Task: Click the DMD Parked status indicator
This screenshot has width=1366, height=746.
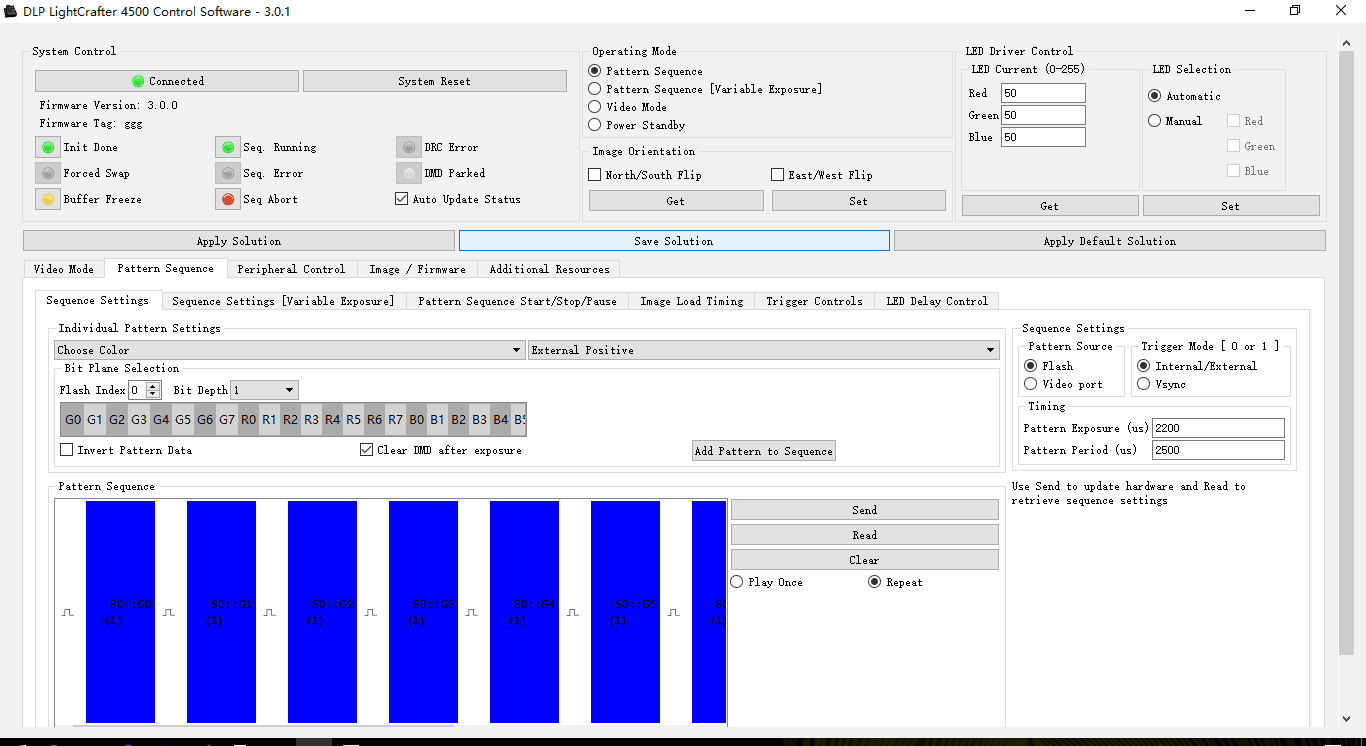Action: click(408, 173)
